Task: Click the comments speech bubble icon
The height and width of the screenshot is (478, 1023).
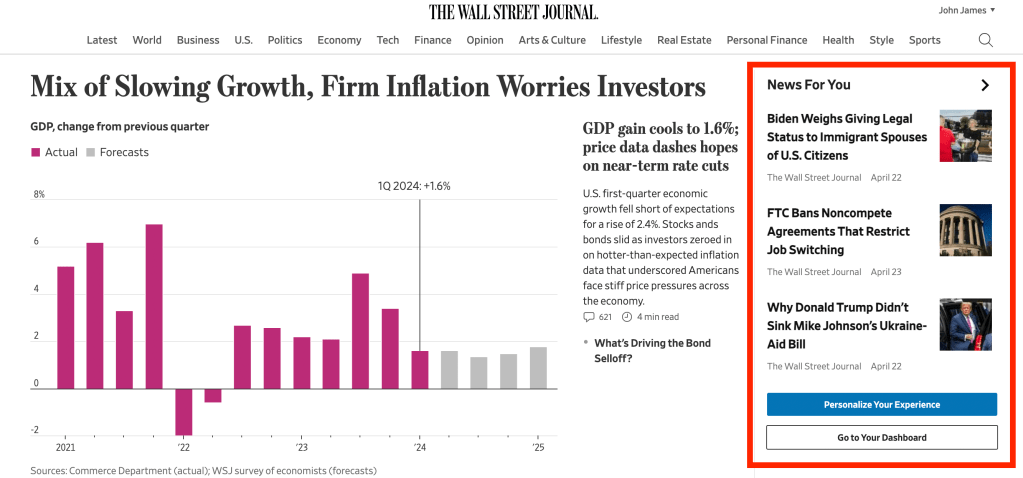Action: point(588,317)
